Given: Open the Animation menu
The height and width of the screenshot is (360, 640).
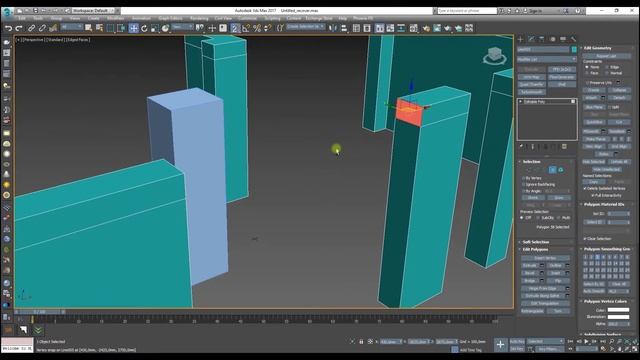Looking at the screenshot, I should click(141, 19).
